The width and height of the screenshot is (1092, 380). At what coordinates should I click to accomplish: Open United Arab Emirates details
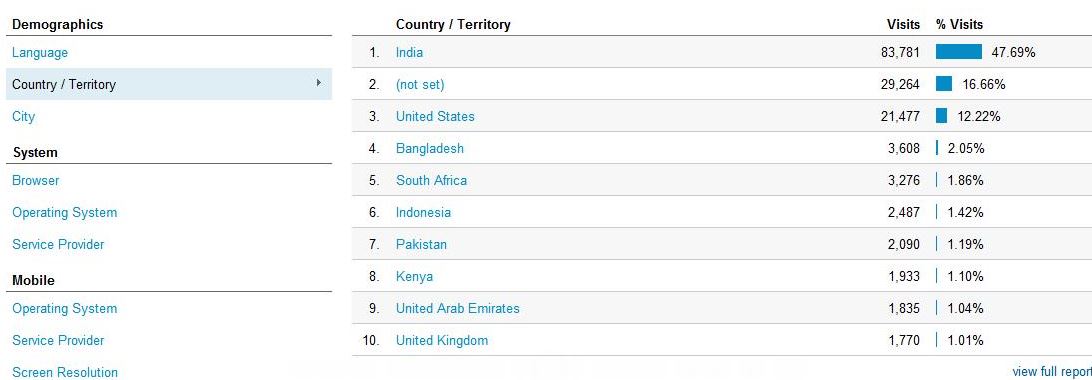[458, 309]
